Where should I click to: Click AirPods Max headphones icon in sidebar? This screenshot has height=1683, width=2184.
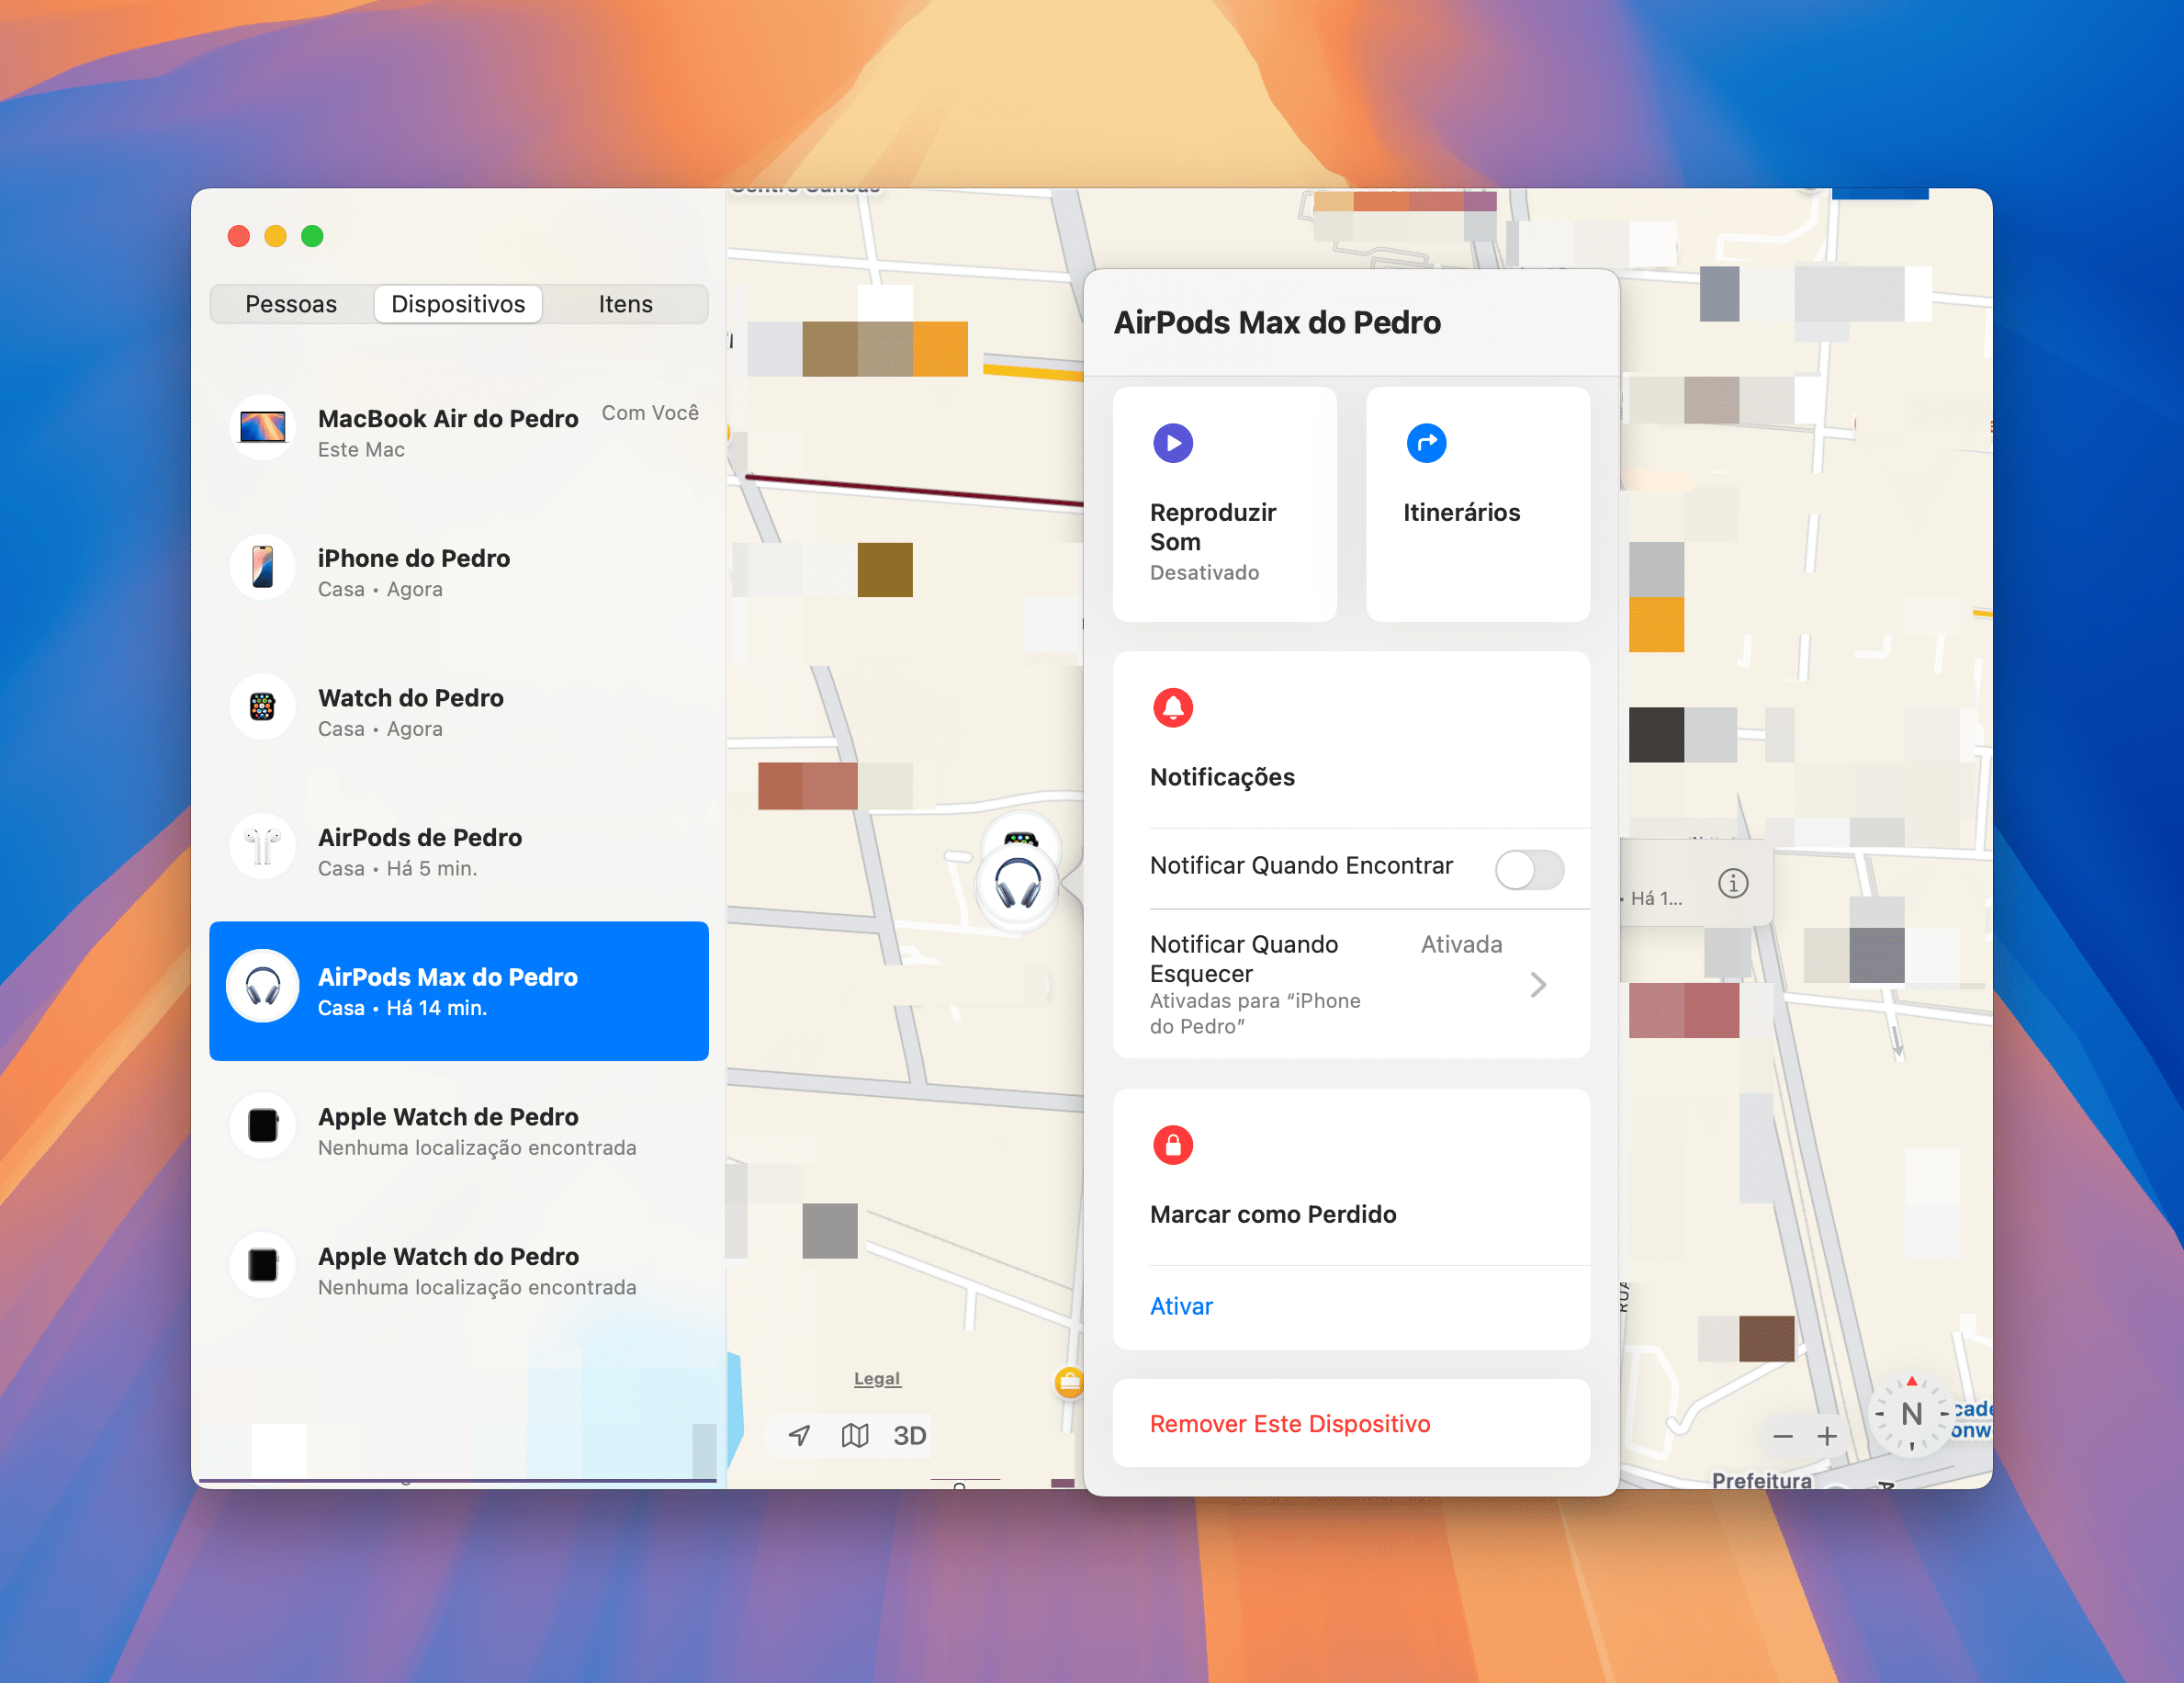click(263, 986)
